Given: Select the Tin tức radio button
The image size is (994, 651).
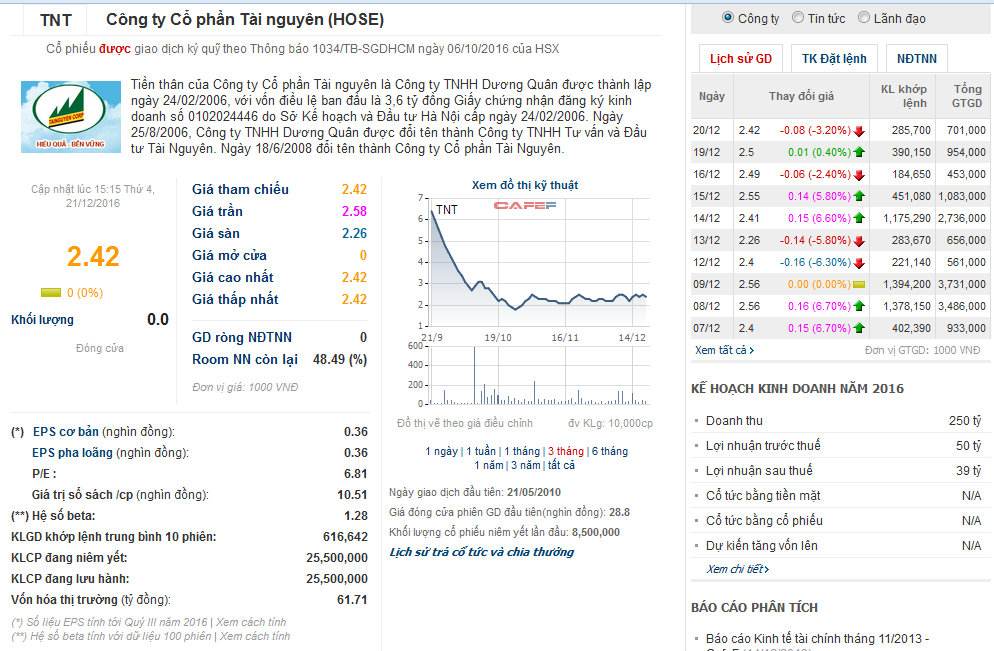Looking at the screenshot, I should [x=798, y=18].
